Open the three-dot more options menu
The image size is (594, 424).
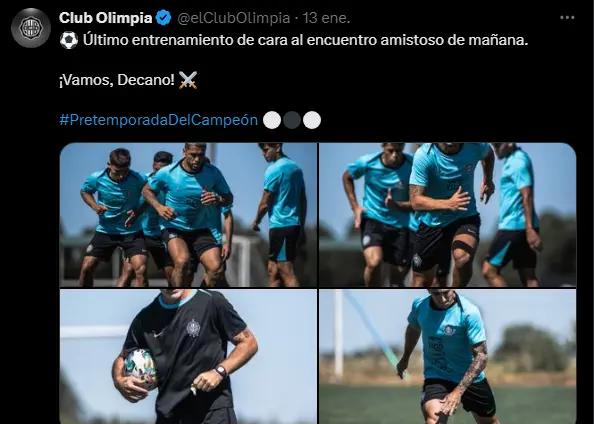(567, 18)
